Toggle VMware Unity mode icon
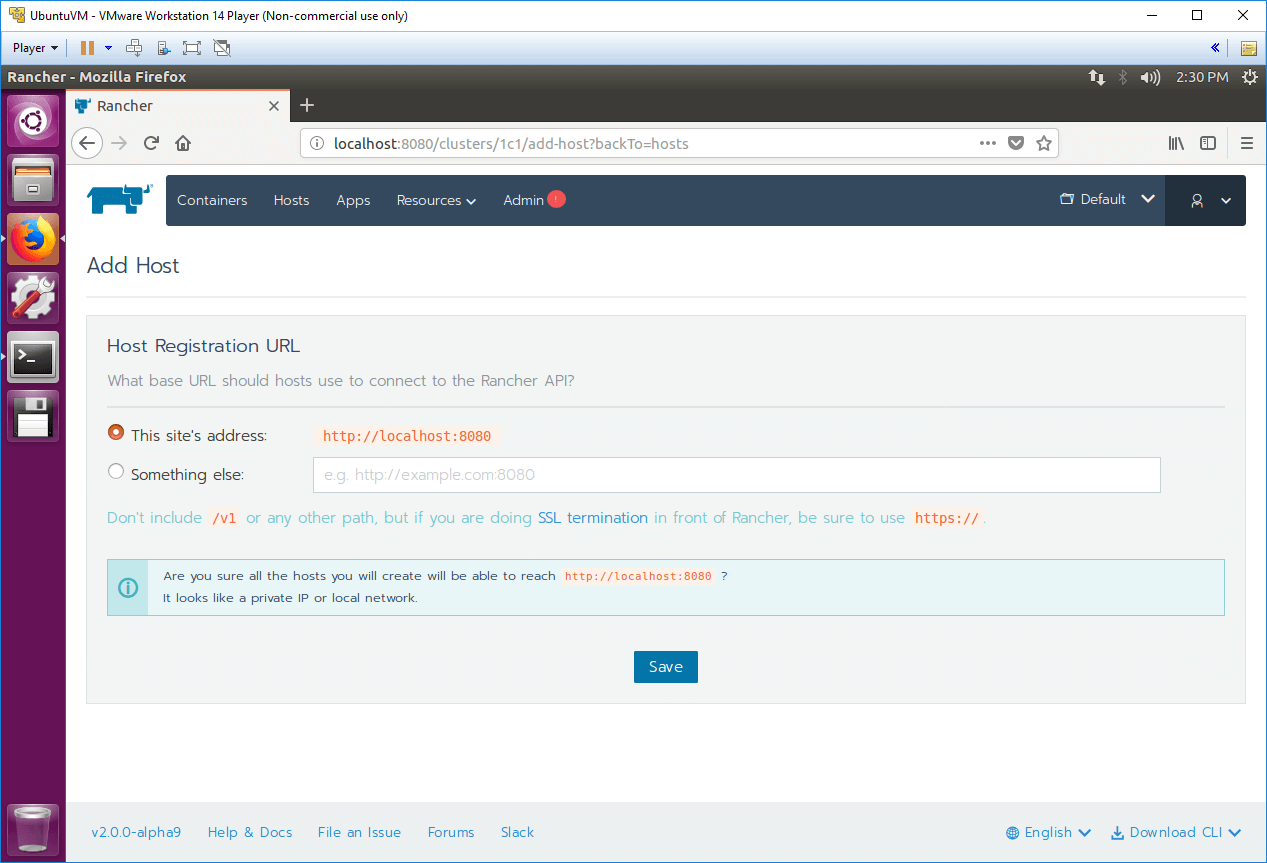The width and height of the screenshot is (1267, 863). [222, 47]
